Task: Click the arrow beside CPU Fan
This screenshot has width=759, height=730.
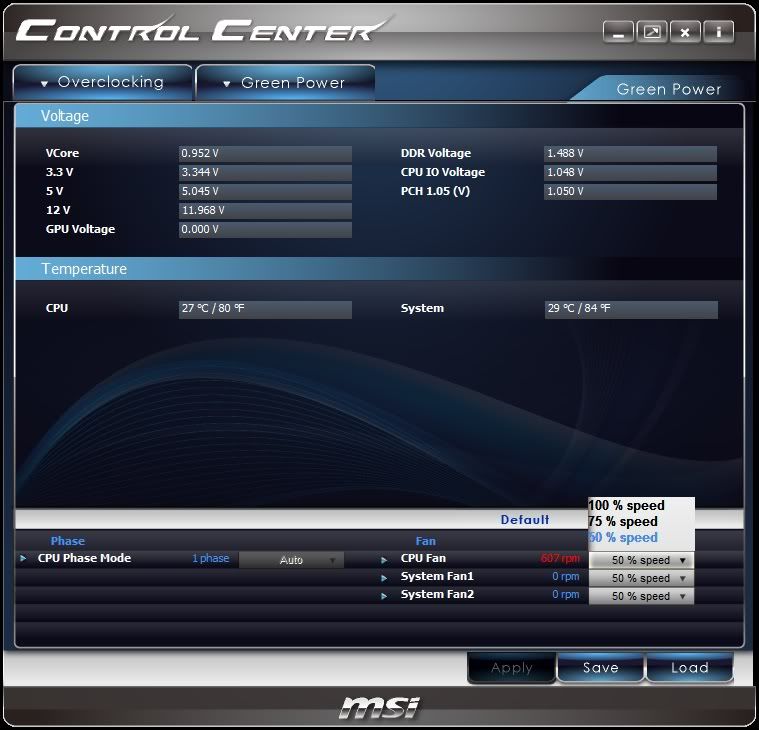Action: click(384, 560)
